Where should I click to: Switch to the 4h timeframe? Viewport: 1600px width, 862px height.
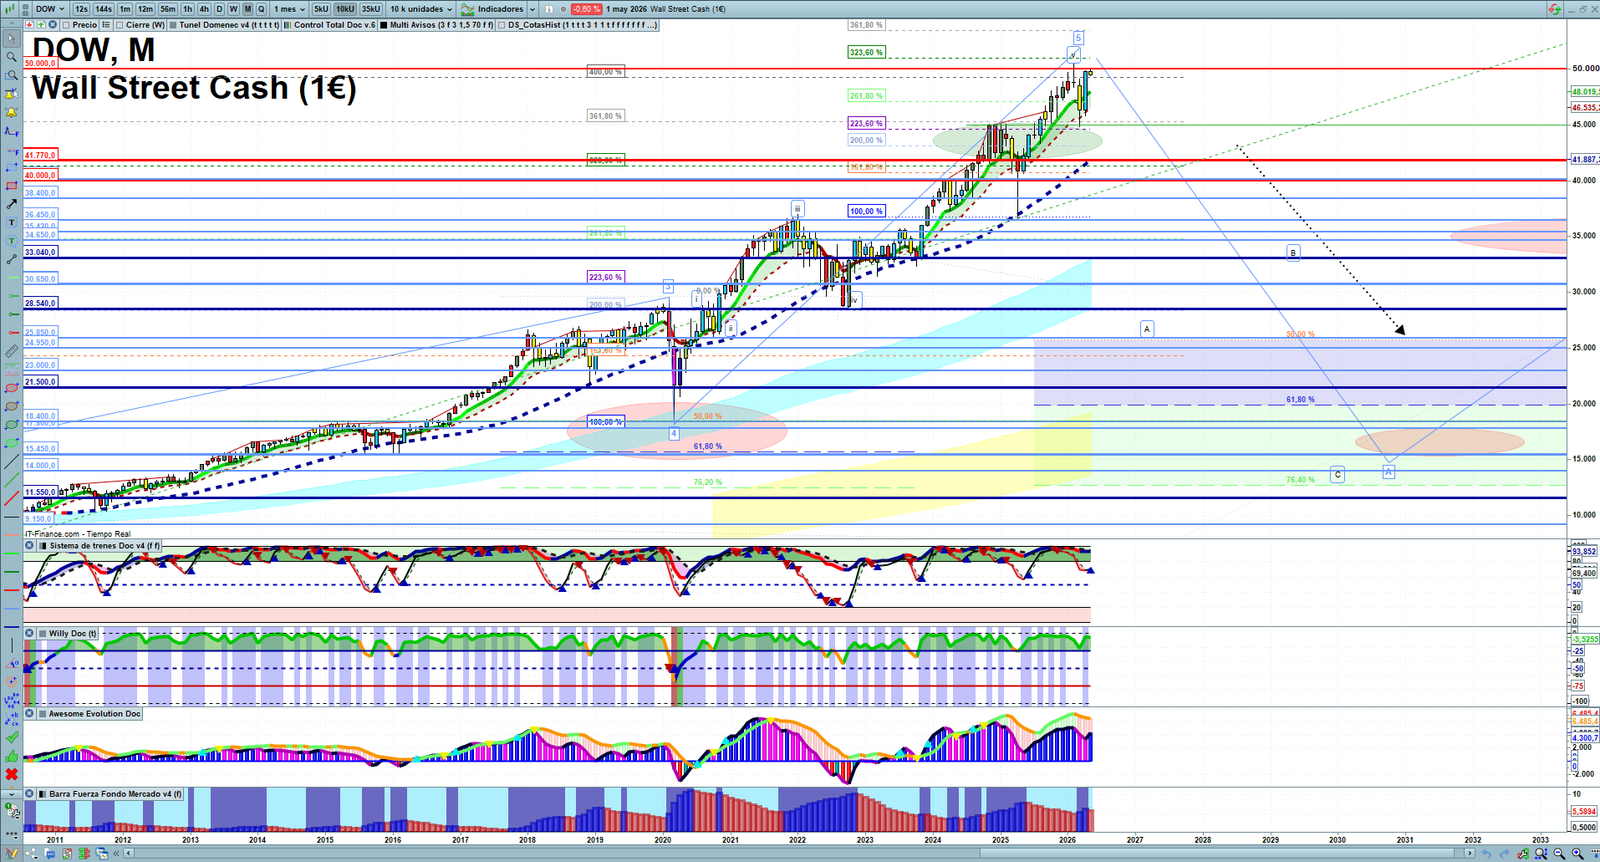click(x=204, y=9)
